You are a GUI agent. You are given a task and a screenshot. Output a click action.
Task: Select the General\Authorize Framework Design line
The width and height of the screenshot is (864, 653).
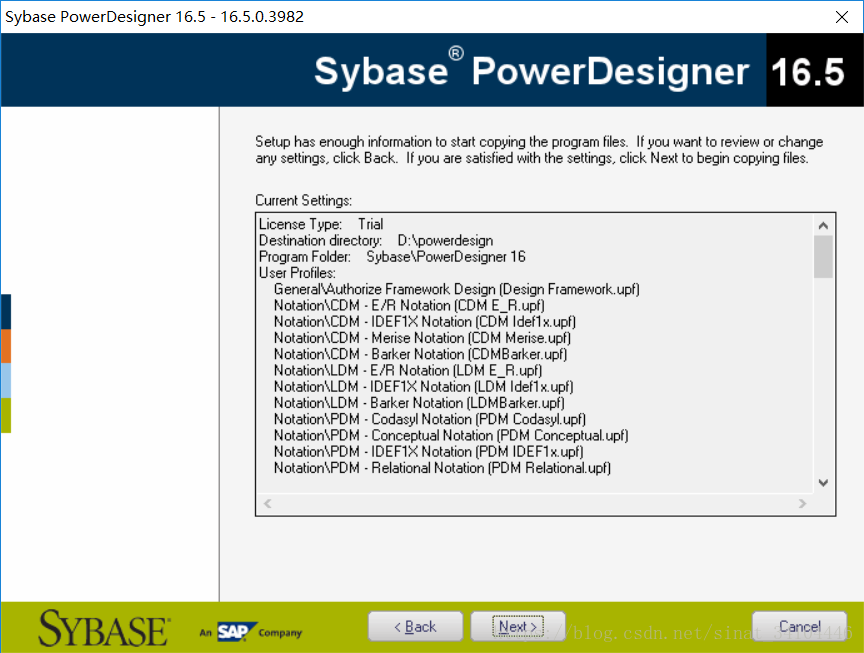click(x=457, y=289)
